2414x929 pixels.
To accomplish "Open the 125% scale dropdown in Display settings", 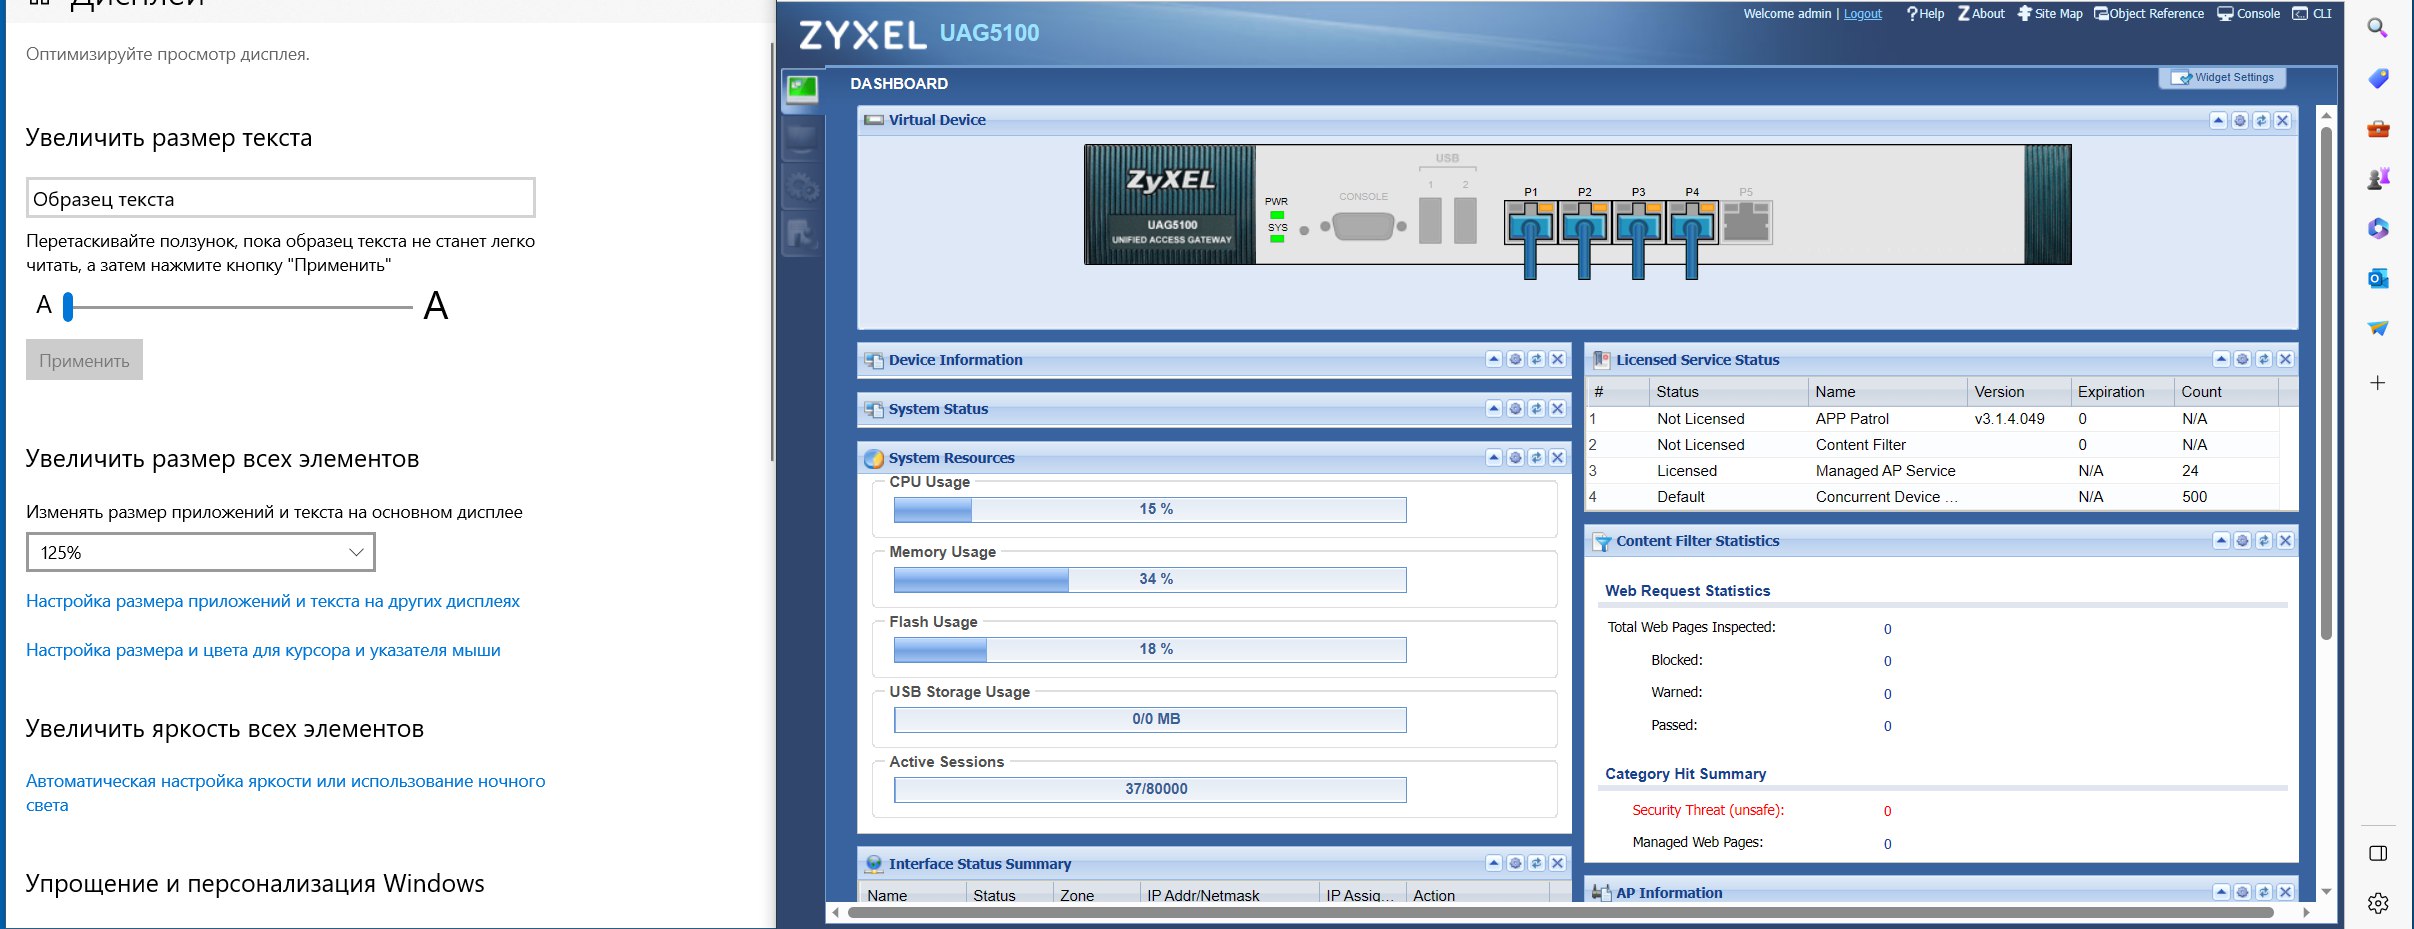I will (x=201, y=552).
